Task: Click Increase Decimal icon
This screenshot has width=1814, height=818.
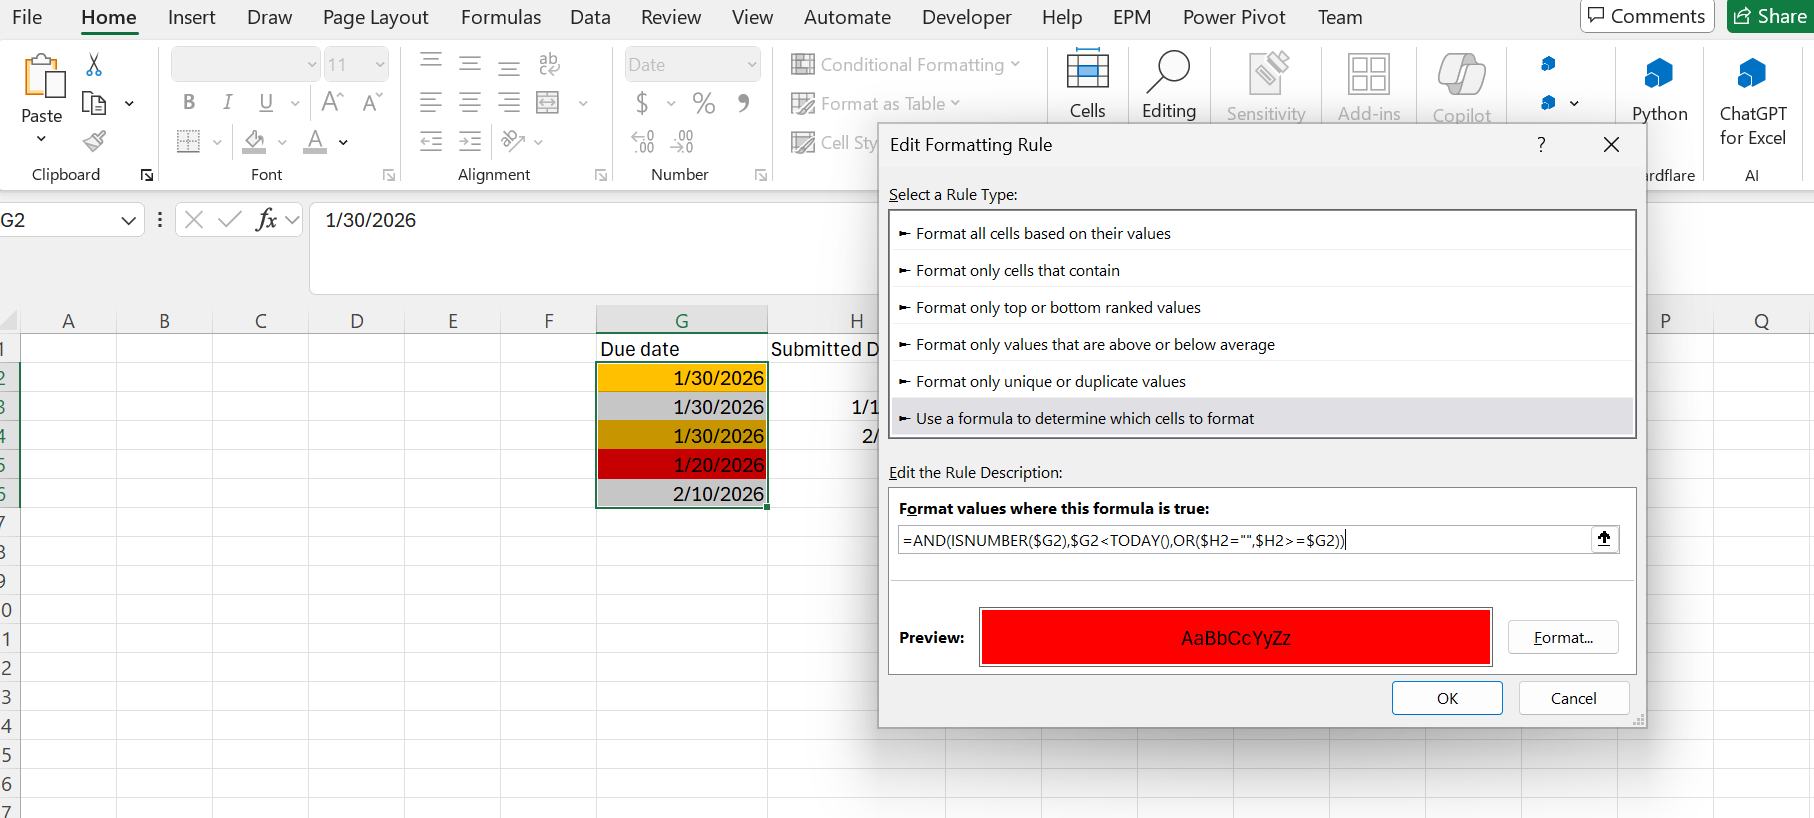Action: pyautogui.click(x=643, y=141)
